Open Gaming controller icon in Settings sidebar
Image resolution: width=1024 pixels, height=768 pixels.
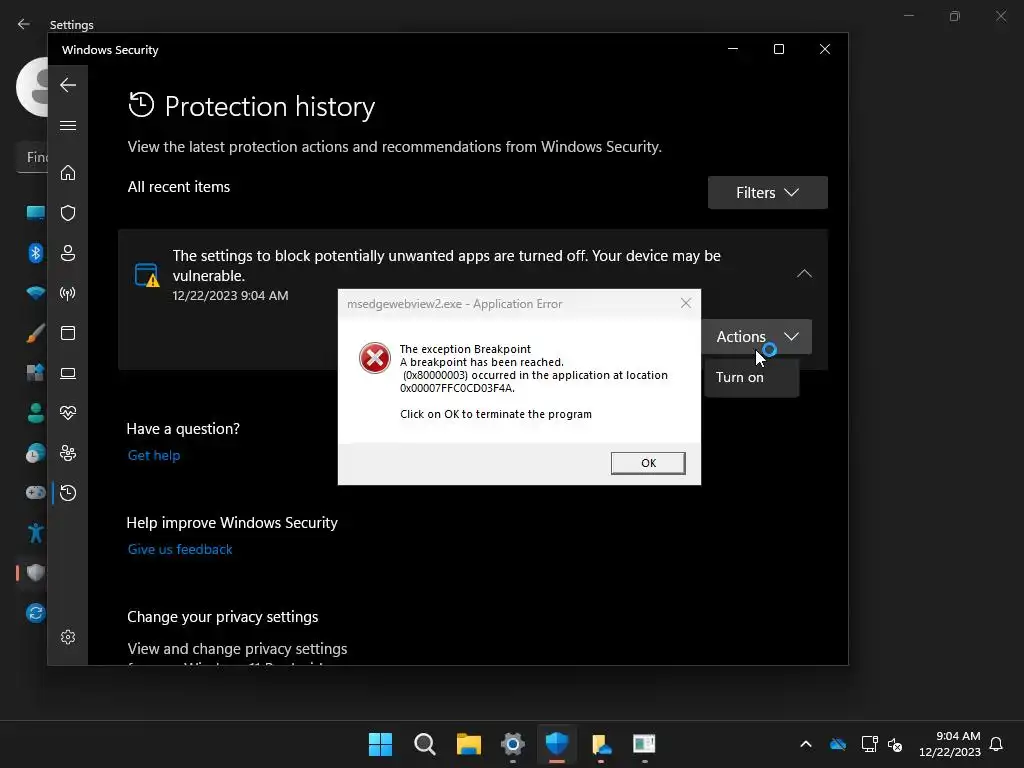pyautogui.click(x=36, y=492)
